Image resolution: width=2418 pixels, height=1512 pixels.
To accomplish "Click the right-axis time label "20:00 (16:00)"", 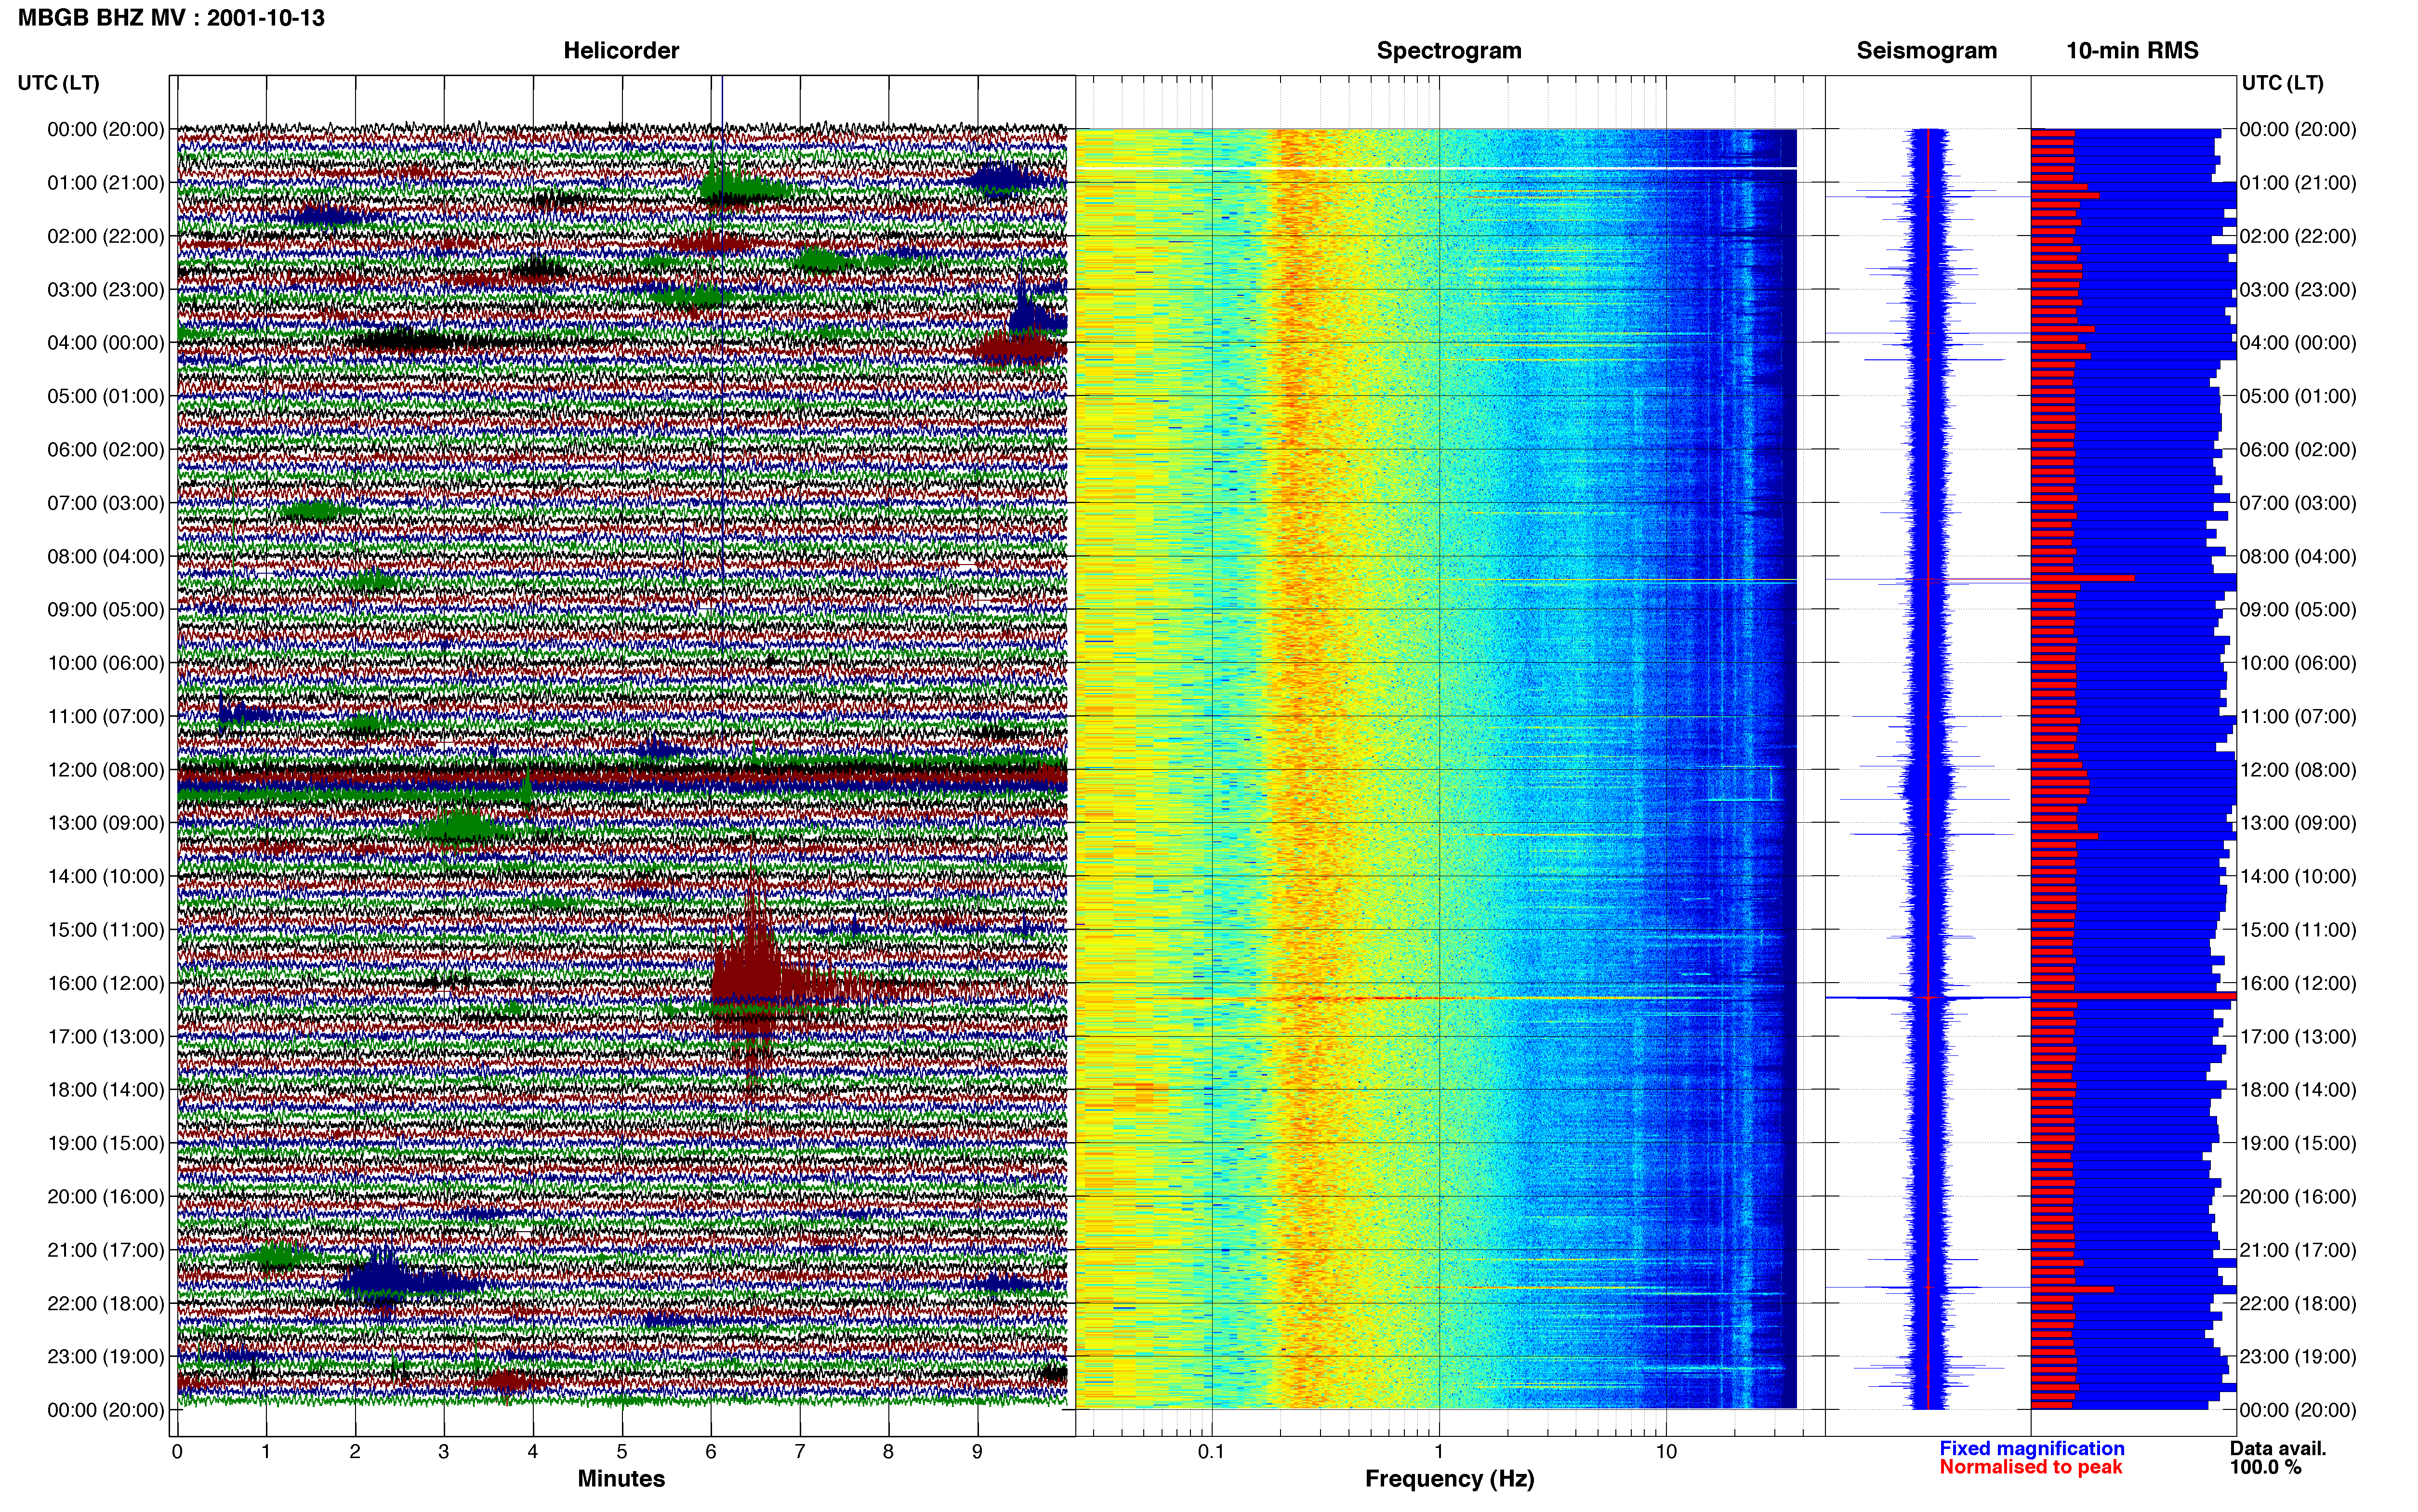I will click(x=2298, y=1197).
